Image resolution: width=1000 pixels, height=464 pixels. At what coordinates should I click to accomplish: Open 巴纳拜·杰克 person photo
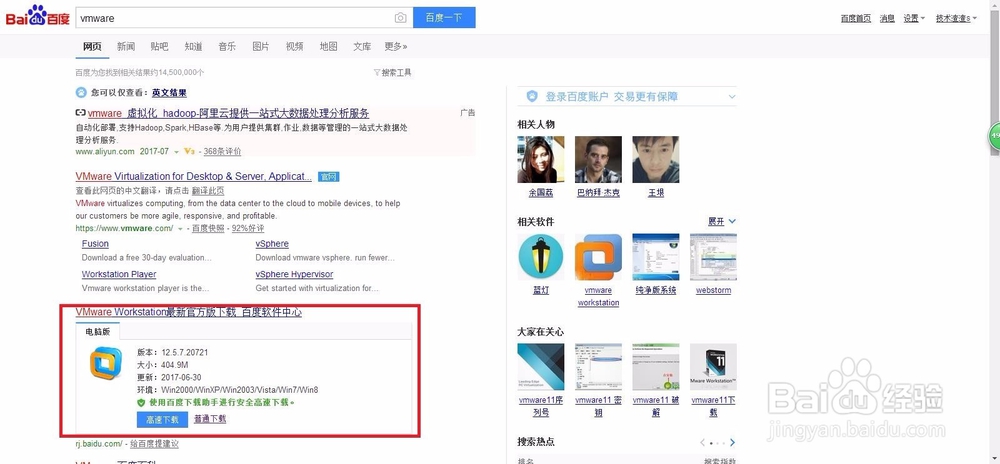(598, 159)
